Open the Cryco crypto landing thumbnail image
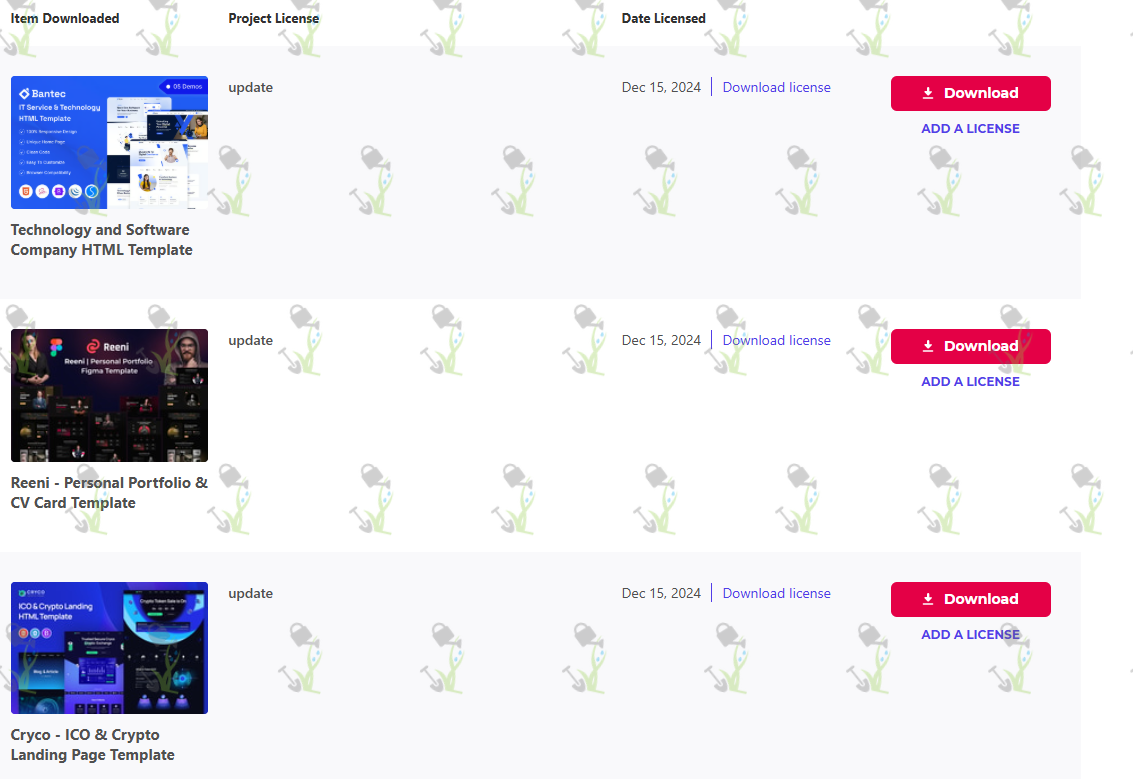This screenshot has height=779, width=1133. (x=109, y=648)
